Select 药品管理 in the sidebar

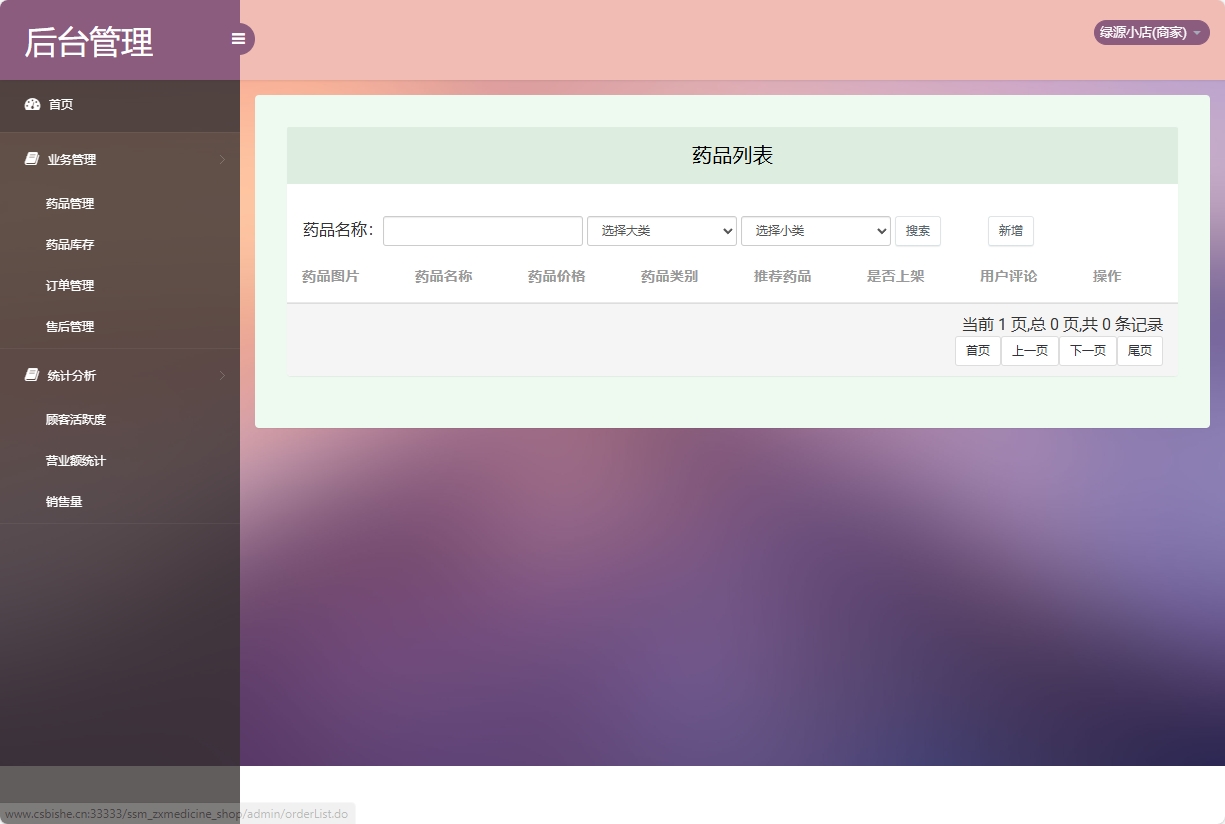[69, 203]
